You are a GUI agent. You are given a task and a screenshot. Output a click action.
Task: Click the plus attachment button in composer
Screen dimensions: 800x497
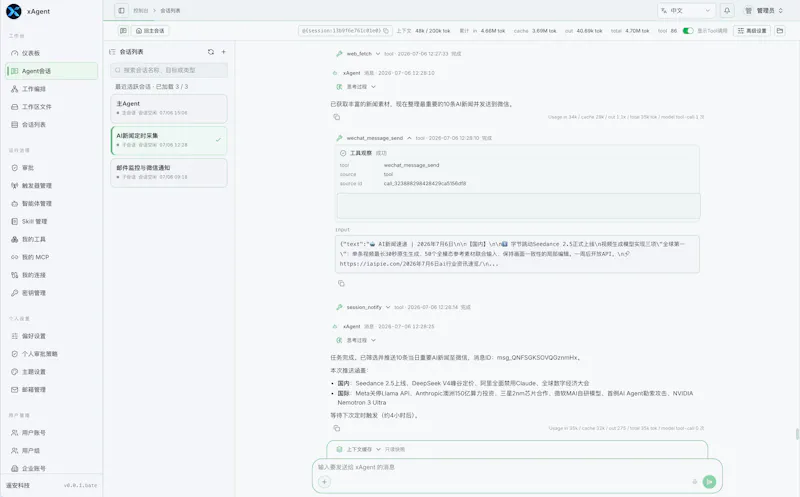(324, 482)
